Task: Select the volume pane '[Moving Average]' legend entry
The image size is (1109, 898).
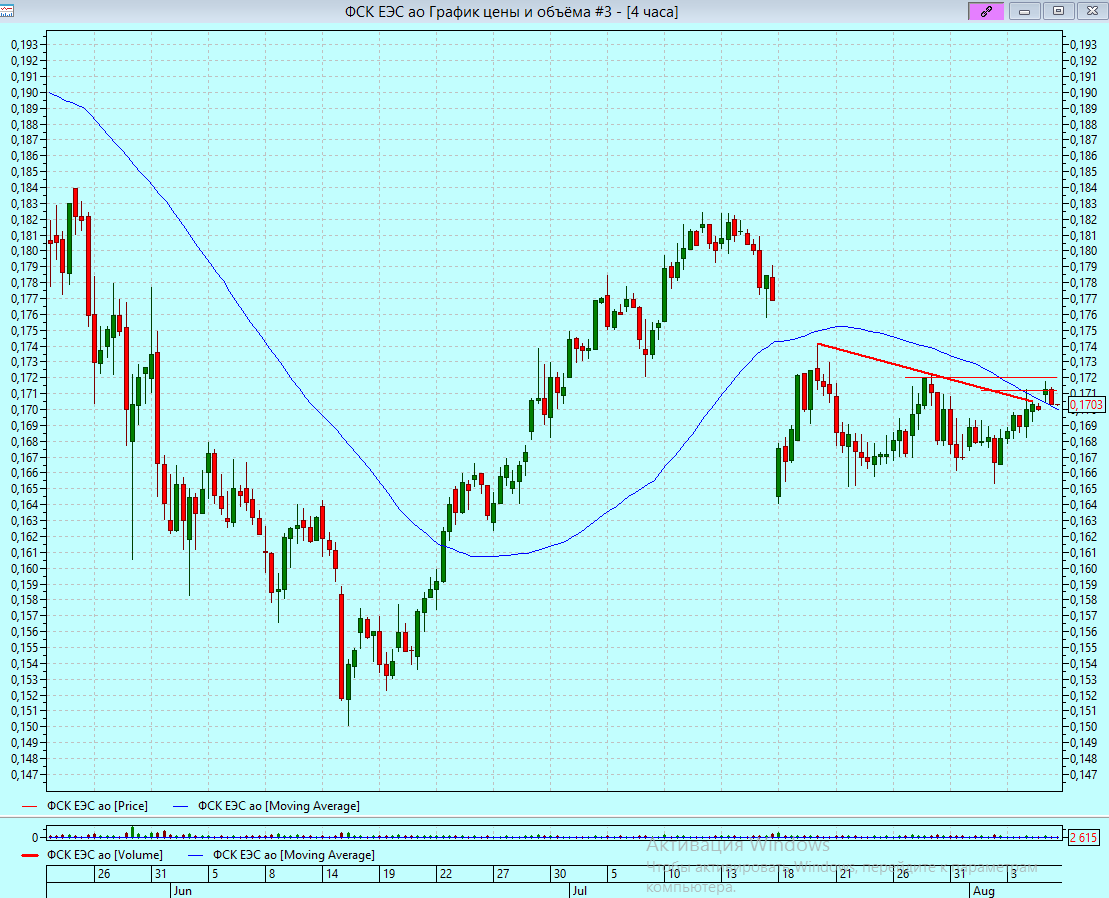Action: click(x=294, y=854)
